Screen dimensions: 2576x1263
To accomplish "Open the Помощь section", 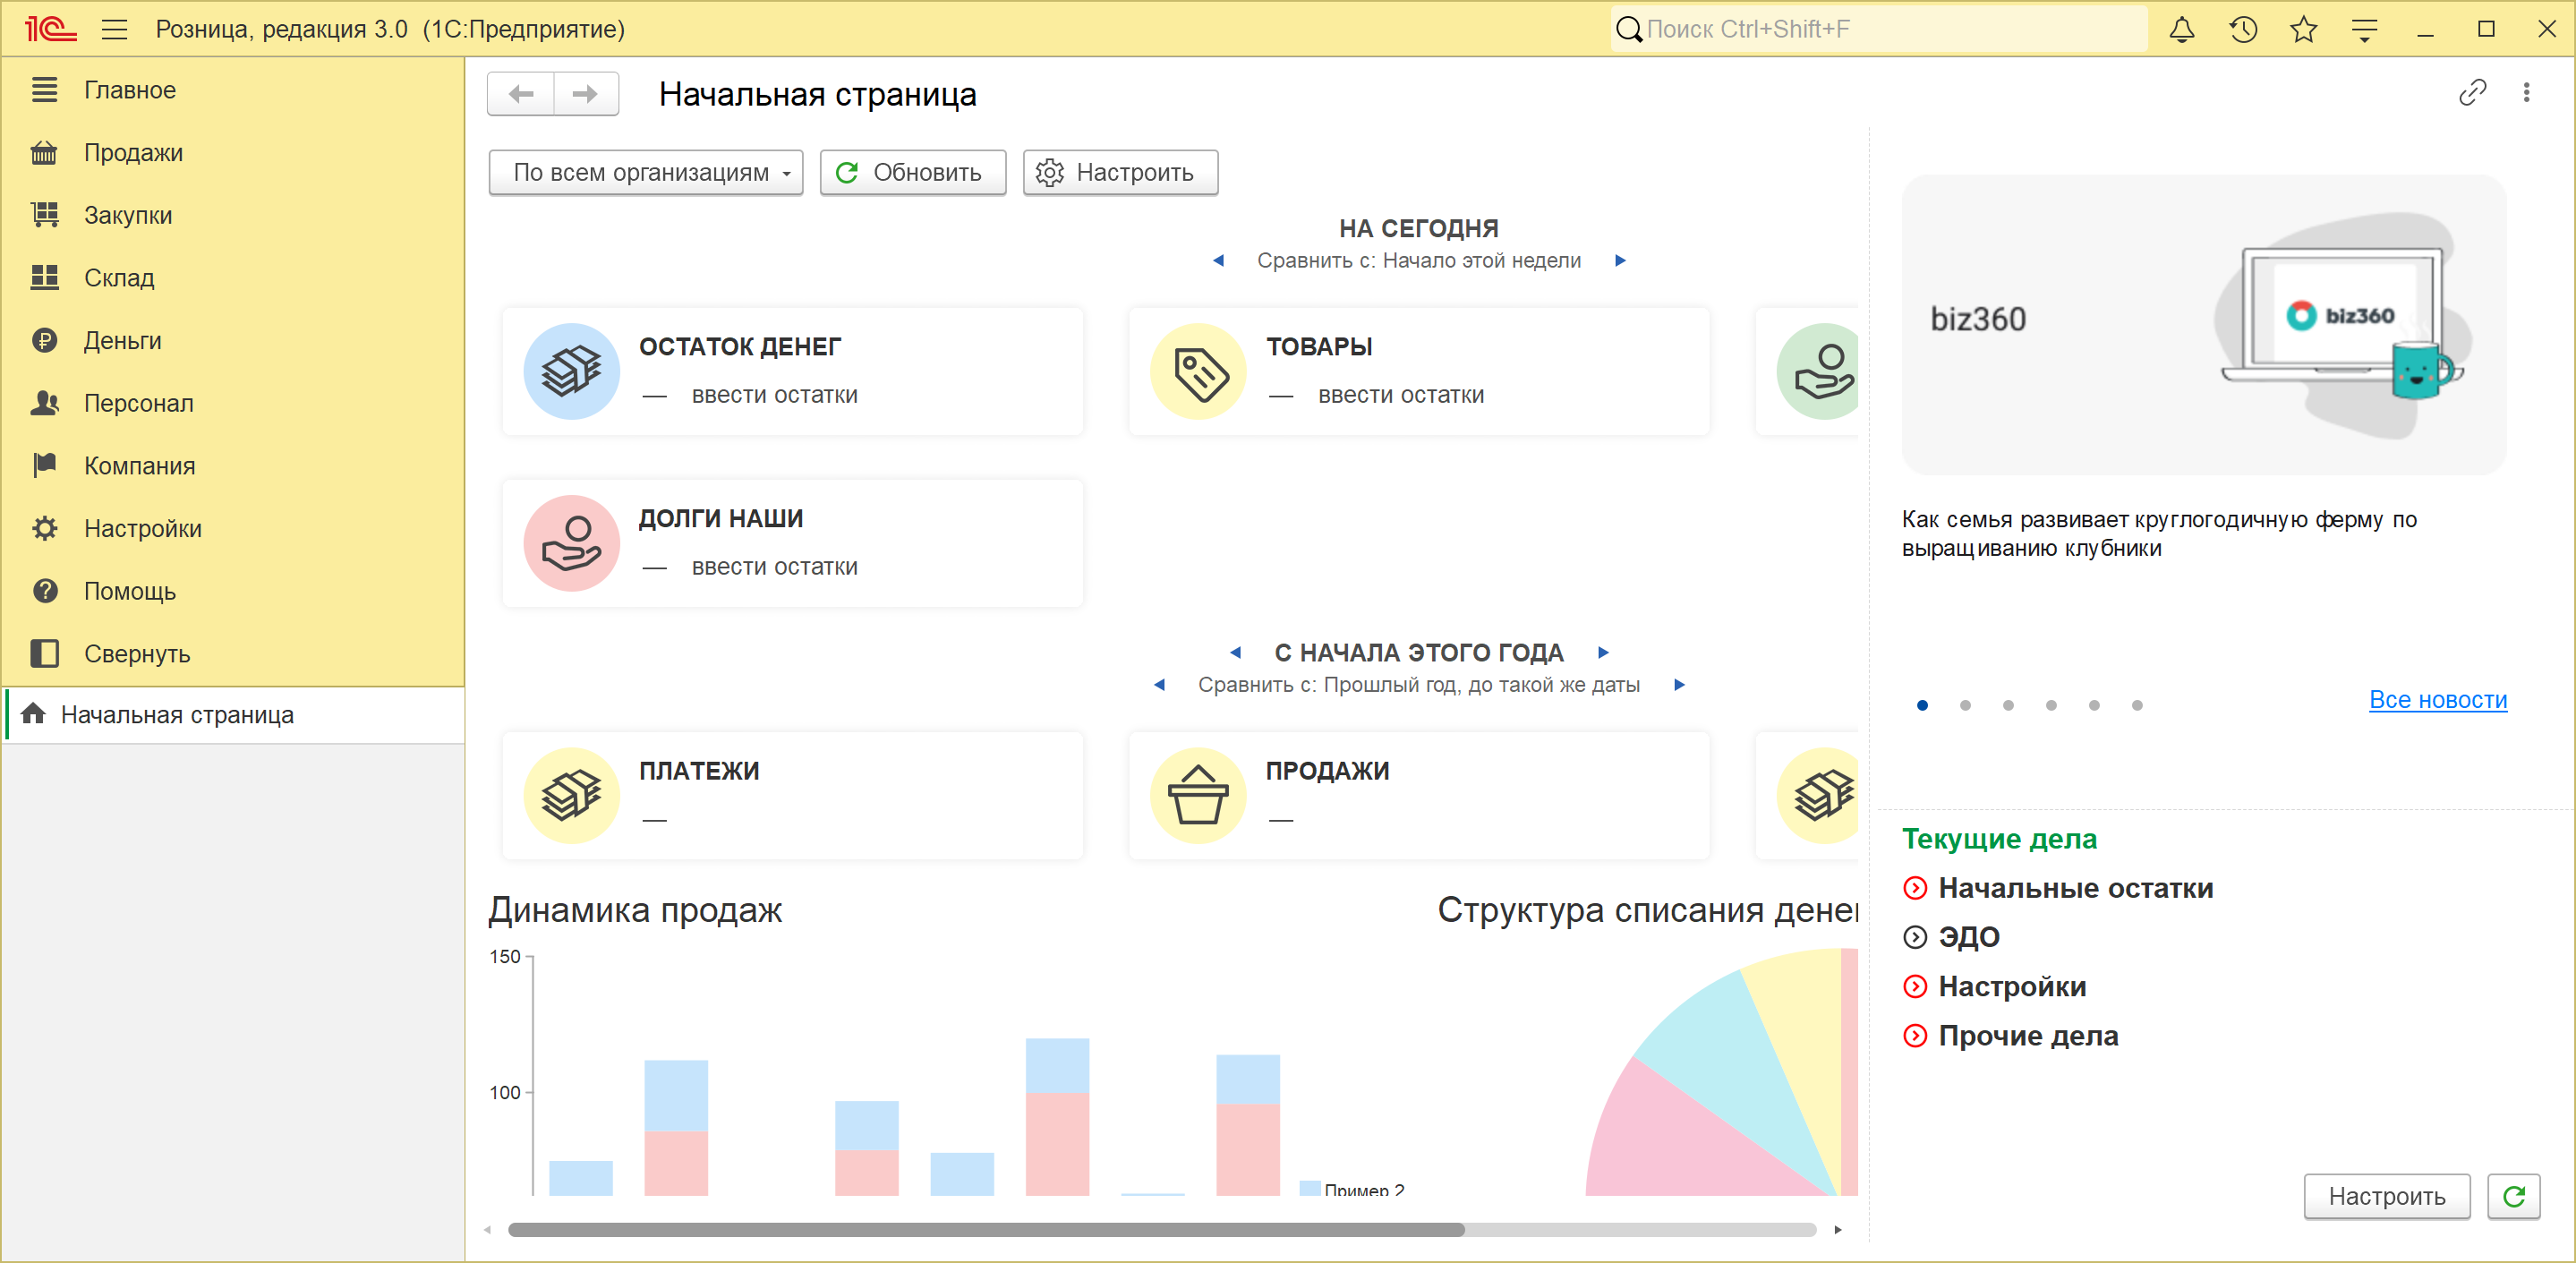I will point(232,591).
